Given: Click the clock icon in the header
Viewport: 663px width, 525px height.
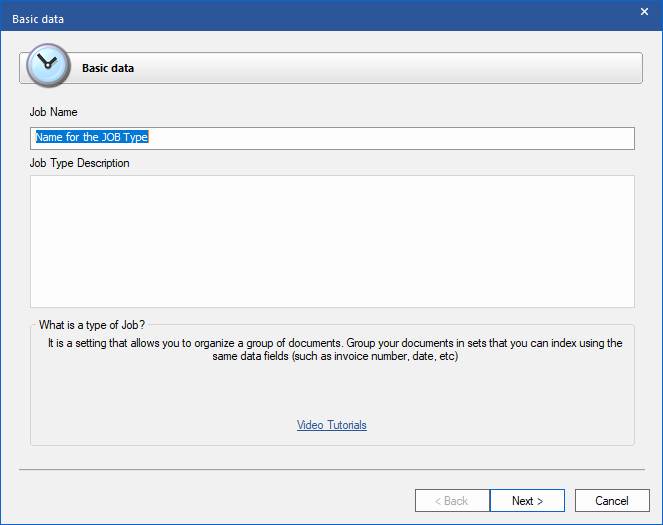Looking at the screenshot, I should [x=47, y=66].
